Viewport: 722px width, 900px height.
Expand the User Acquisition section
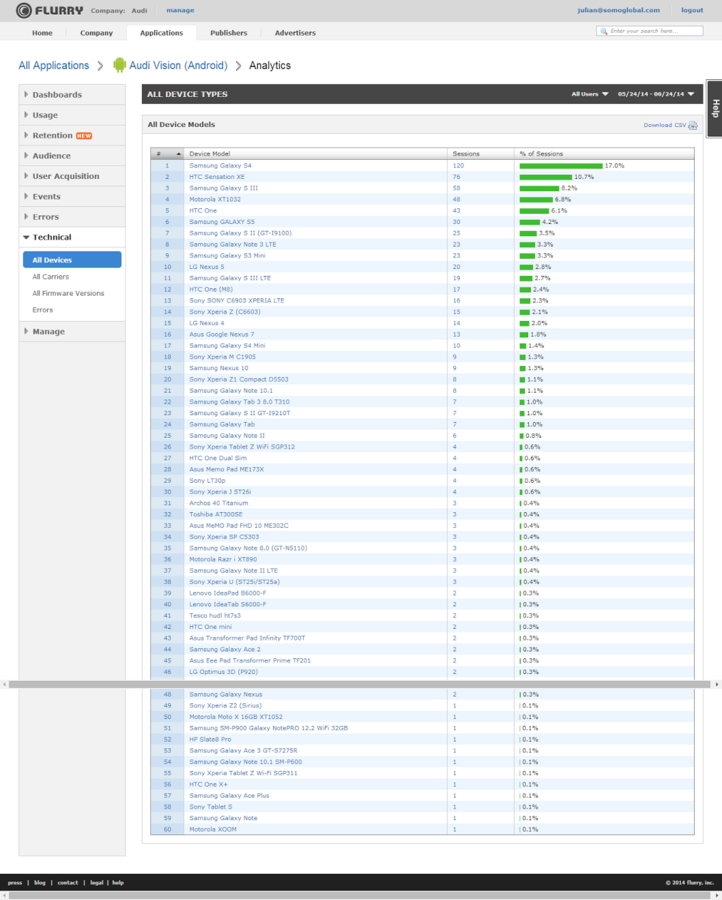coord(72,176)
